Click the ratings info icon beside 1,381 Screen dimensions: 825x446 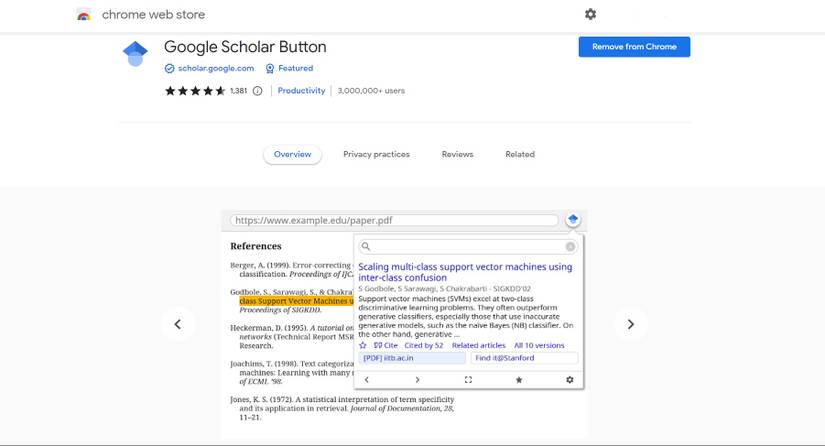click(x=258, y=91)
